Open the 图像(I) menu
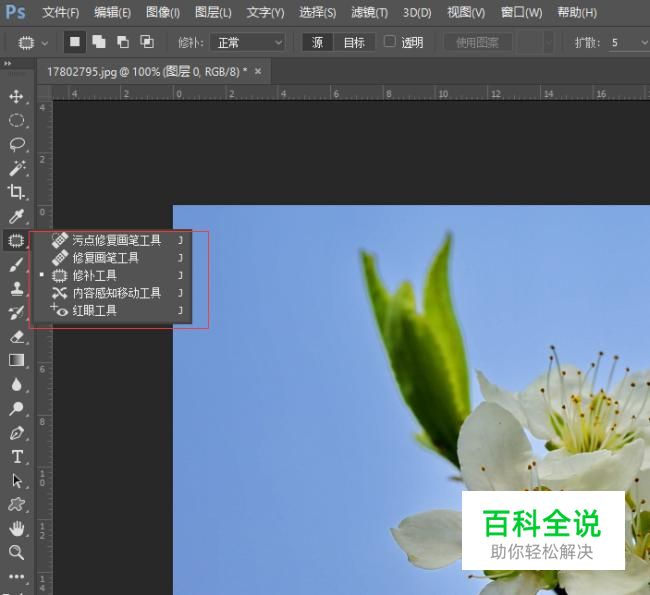Image resolution: width=650 pixels, height=595 pixels. click(x=163, y=12)
